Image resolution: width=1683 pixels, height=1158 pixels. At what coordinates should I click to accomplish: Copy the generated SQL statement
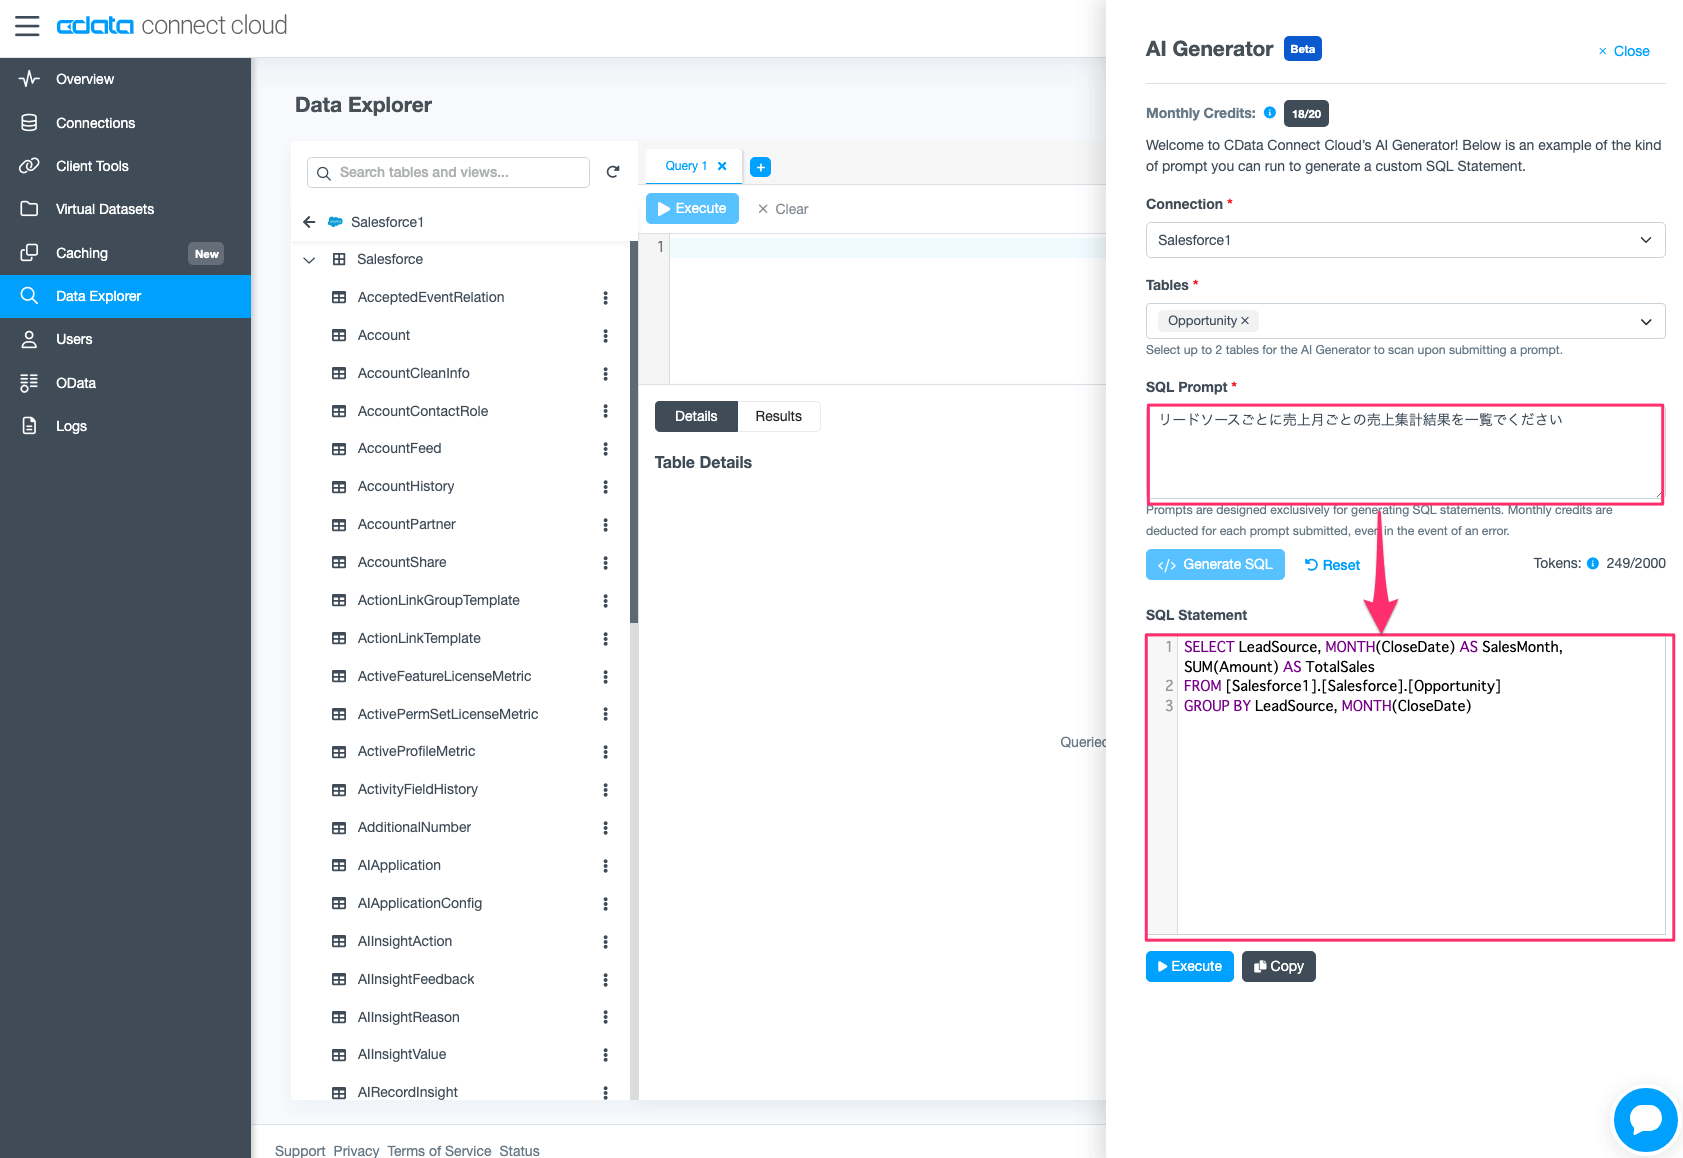(x=1278, y=966)
